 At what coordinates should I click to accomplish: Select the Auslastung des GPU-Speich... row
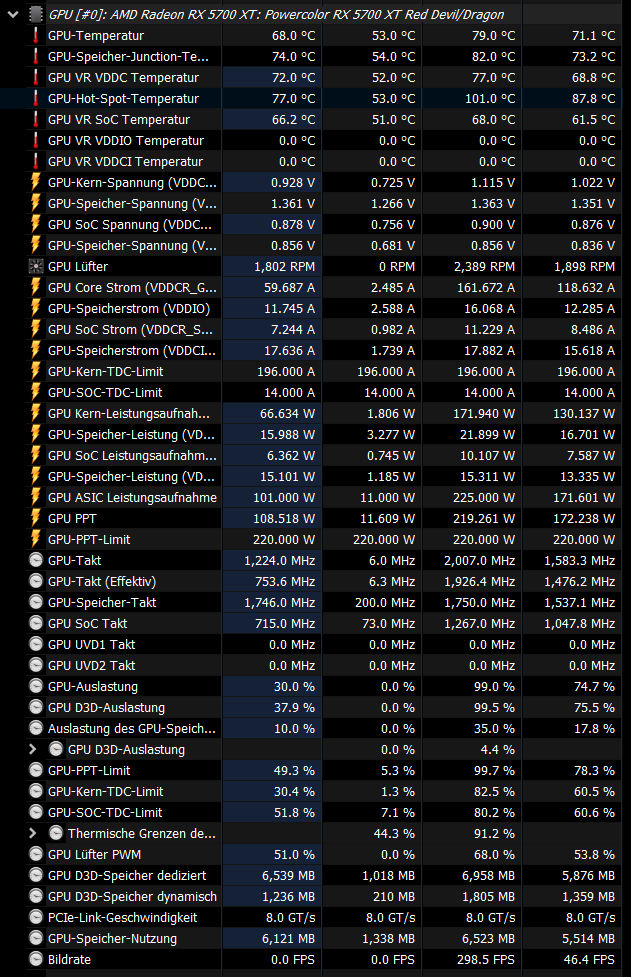coord(324,728)
